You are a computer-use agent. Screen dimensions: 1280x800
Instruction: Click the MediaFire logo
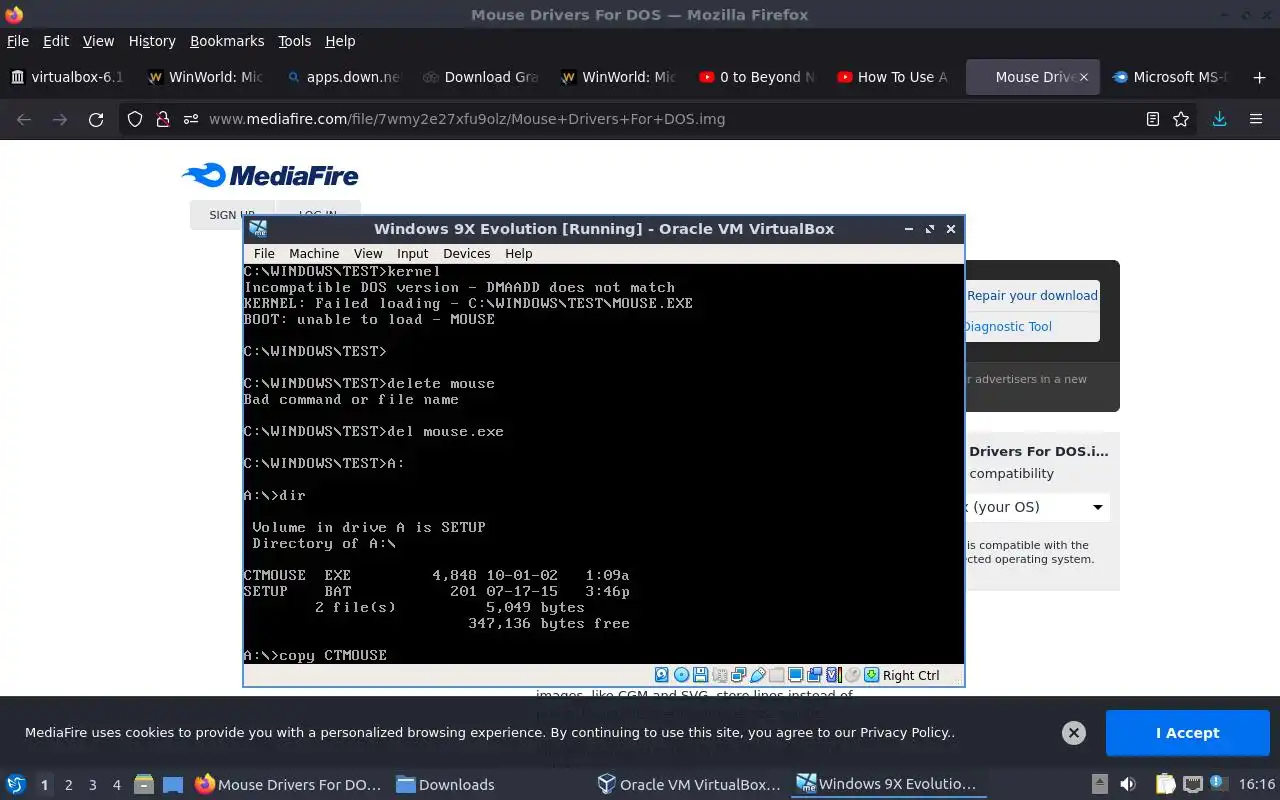tap(270, 176)
